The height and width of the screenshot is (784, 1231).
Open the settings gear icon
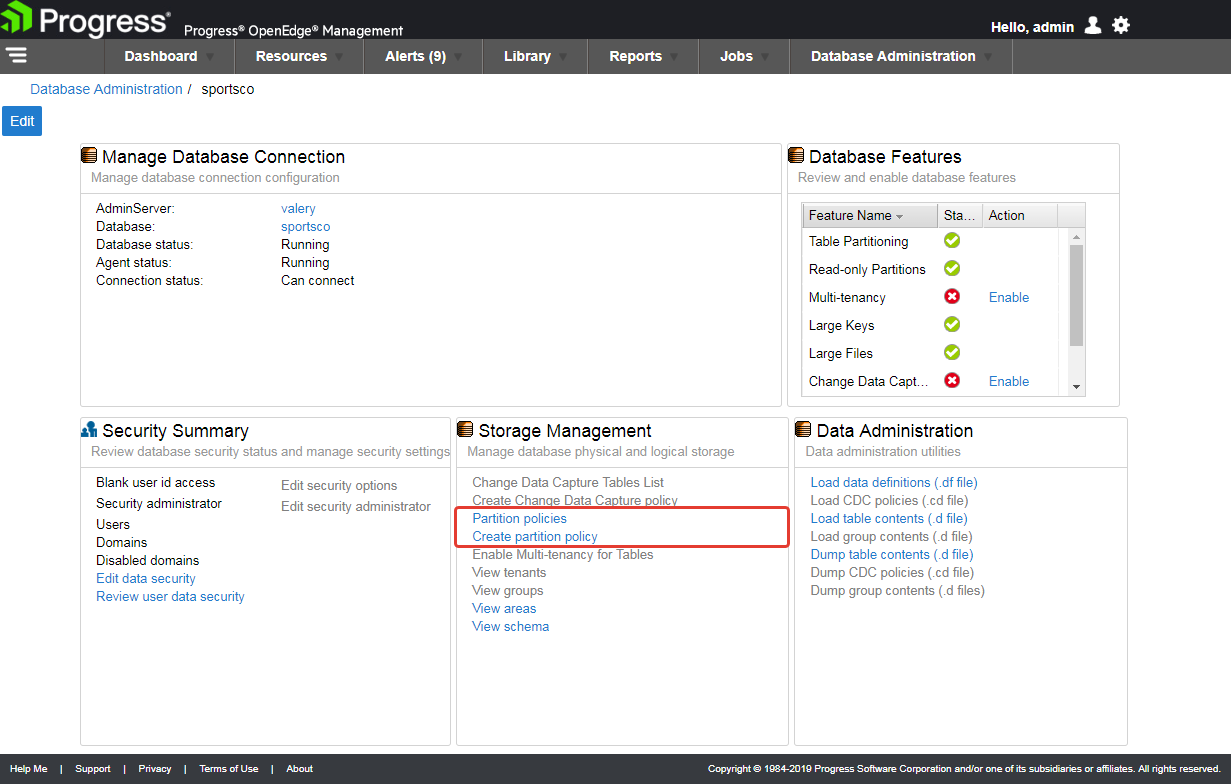pos(1121,25)
